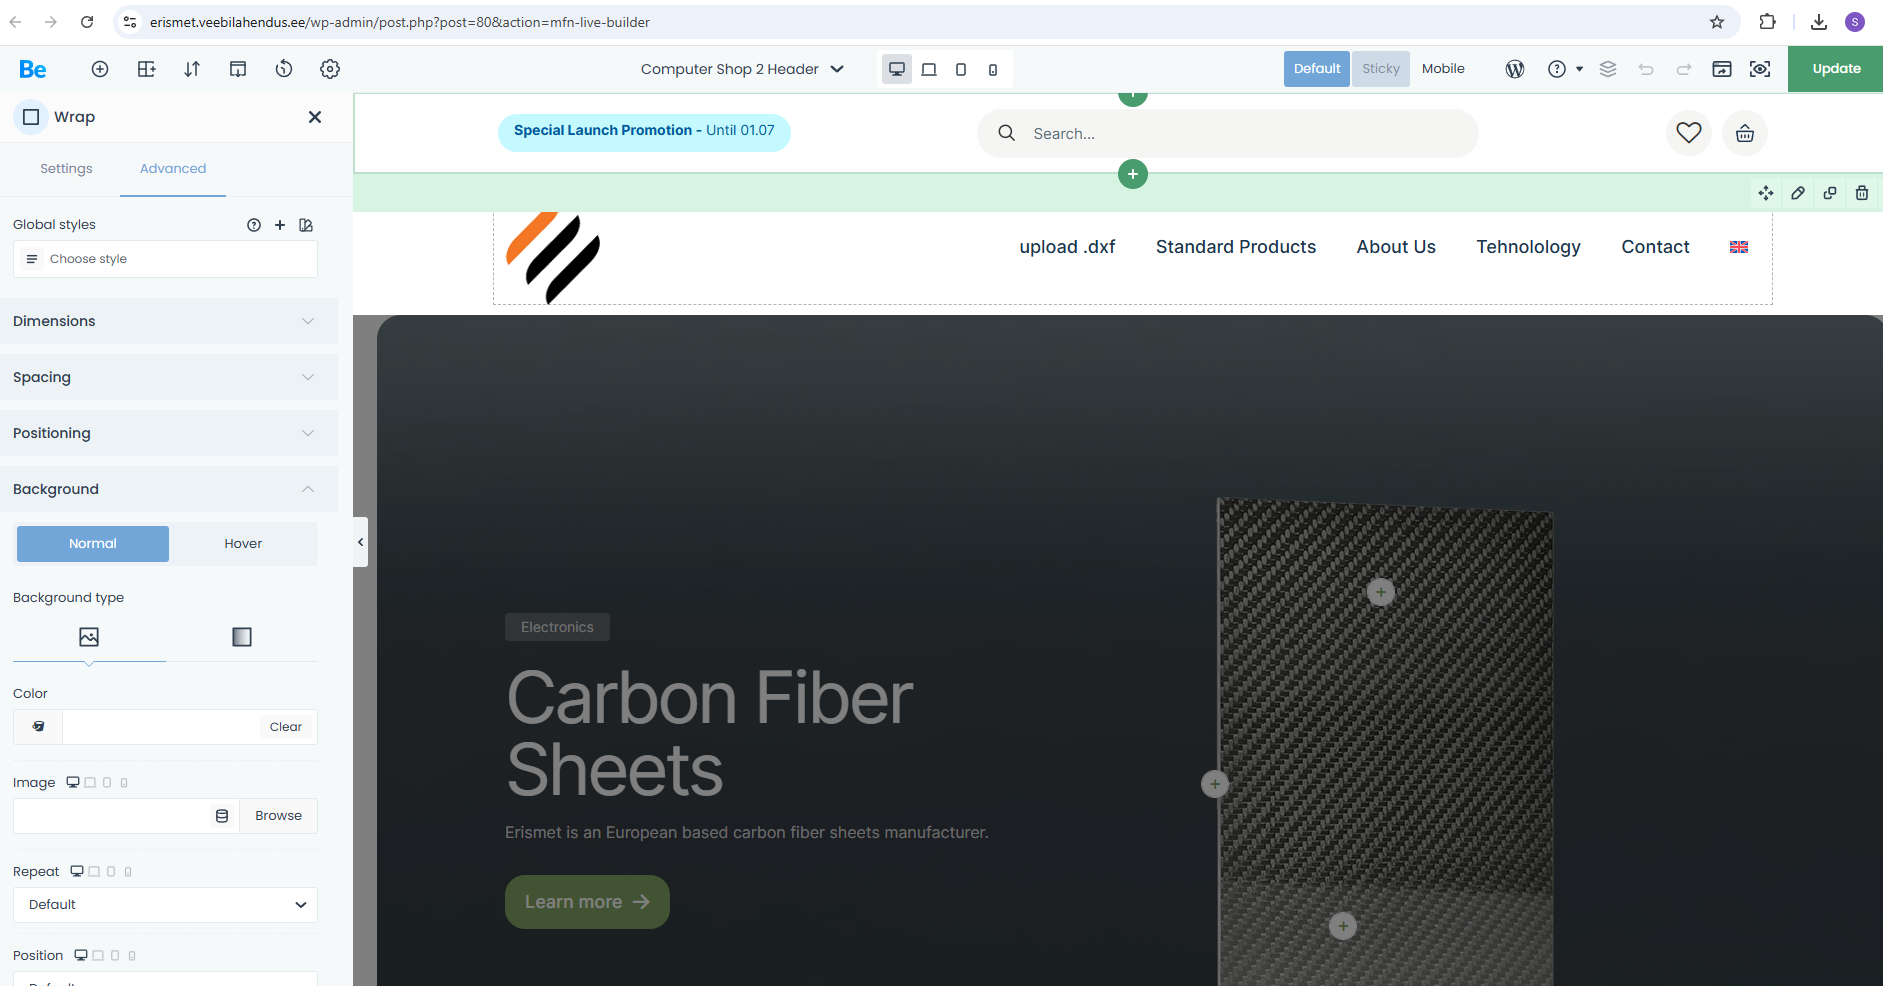
Task: Switch to tablet landscape device view
Action: pyautogui.click(x=929, y=69)
